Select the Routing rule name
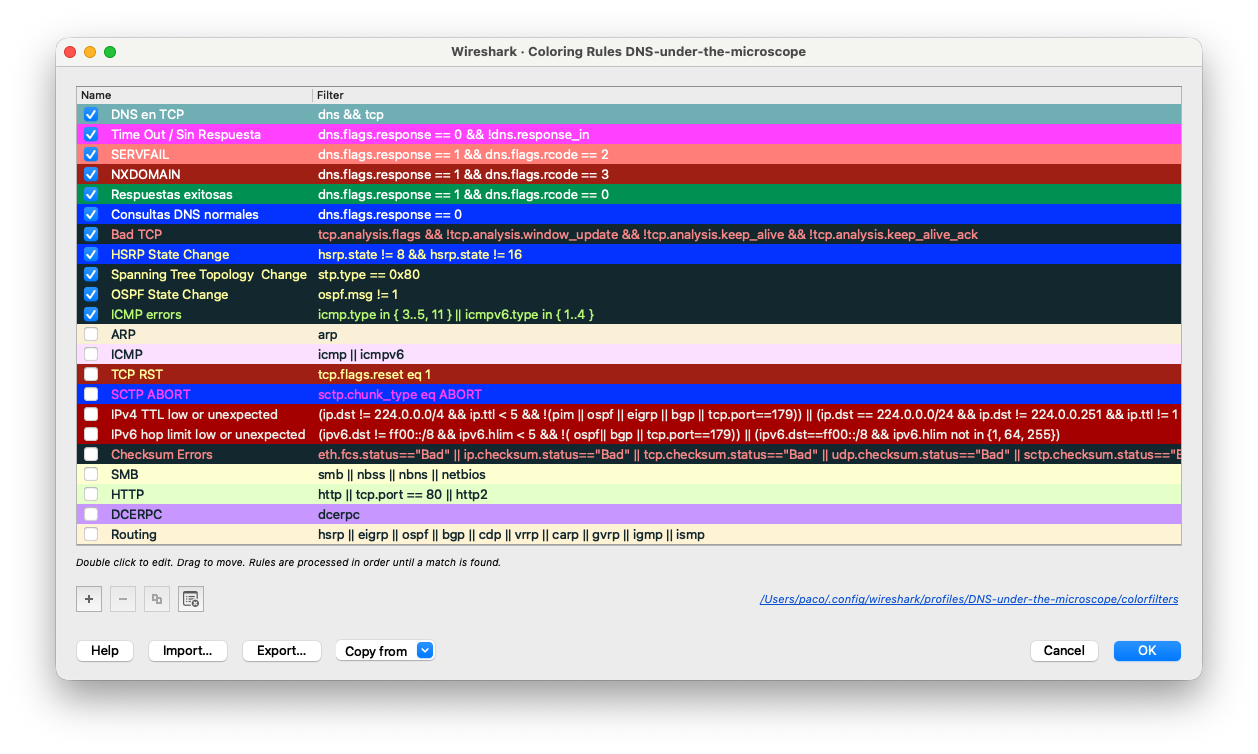Viewport: 1258px width, 754px height. point(134,535)
